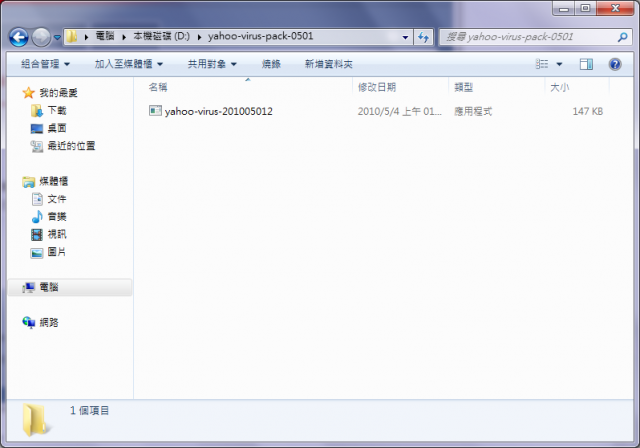Click the 文件 document icon
This screenshot has width=640, height=448.
[x=37, y=199]
